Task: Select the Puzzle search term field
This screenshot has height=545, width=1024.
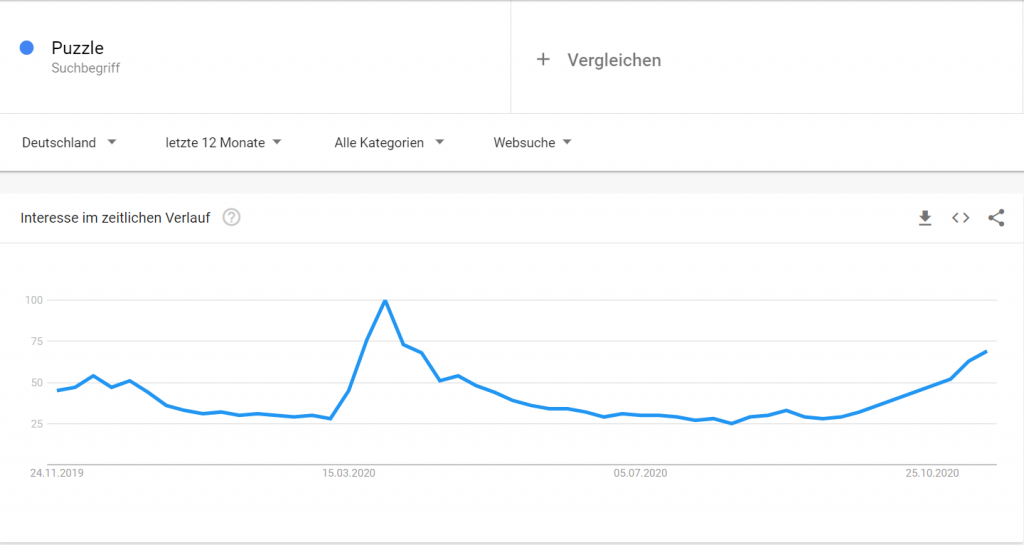Action: tap(255, 57)
